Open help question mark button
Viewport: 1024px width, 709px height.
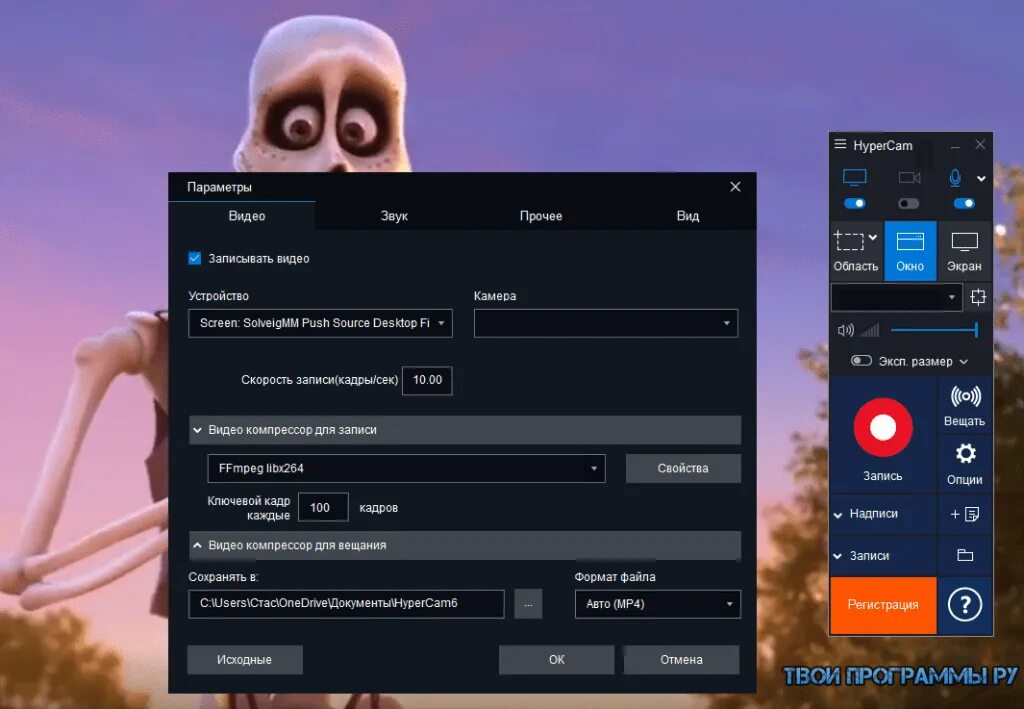[965, 605]
